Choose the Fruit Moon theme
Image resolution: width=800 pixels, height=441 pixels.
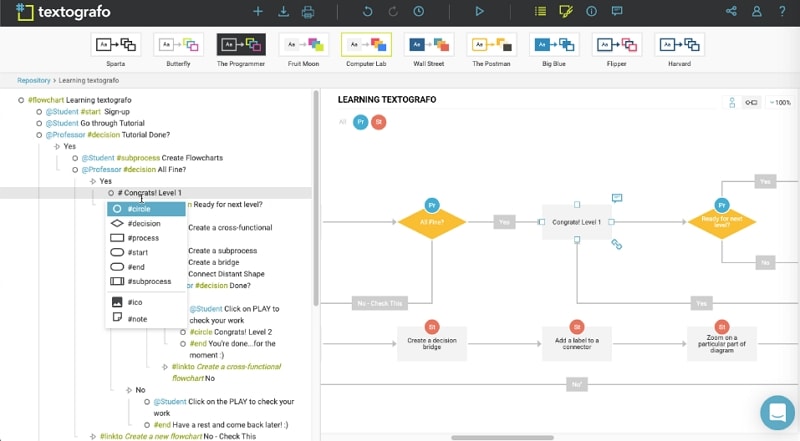click(304, 50)
